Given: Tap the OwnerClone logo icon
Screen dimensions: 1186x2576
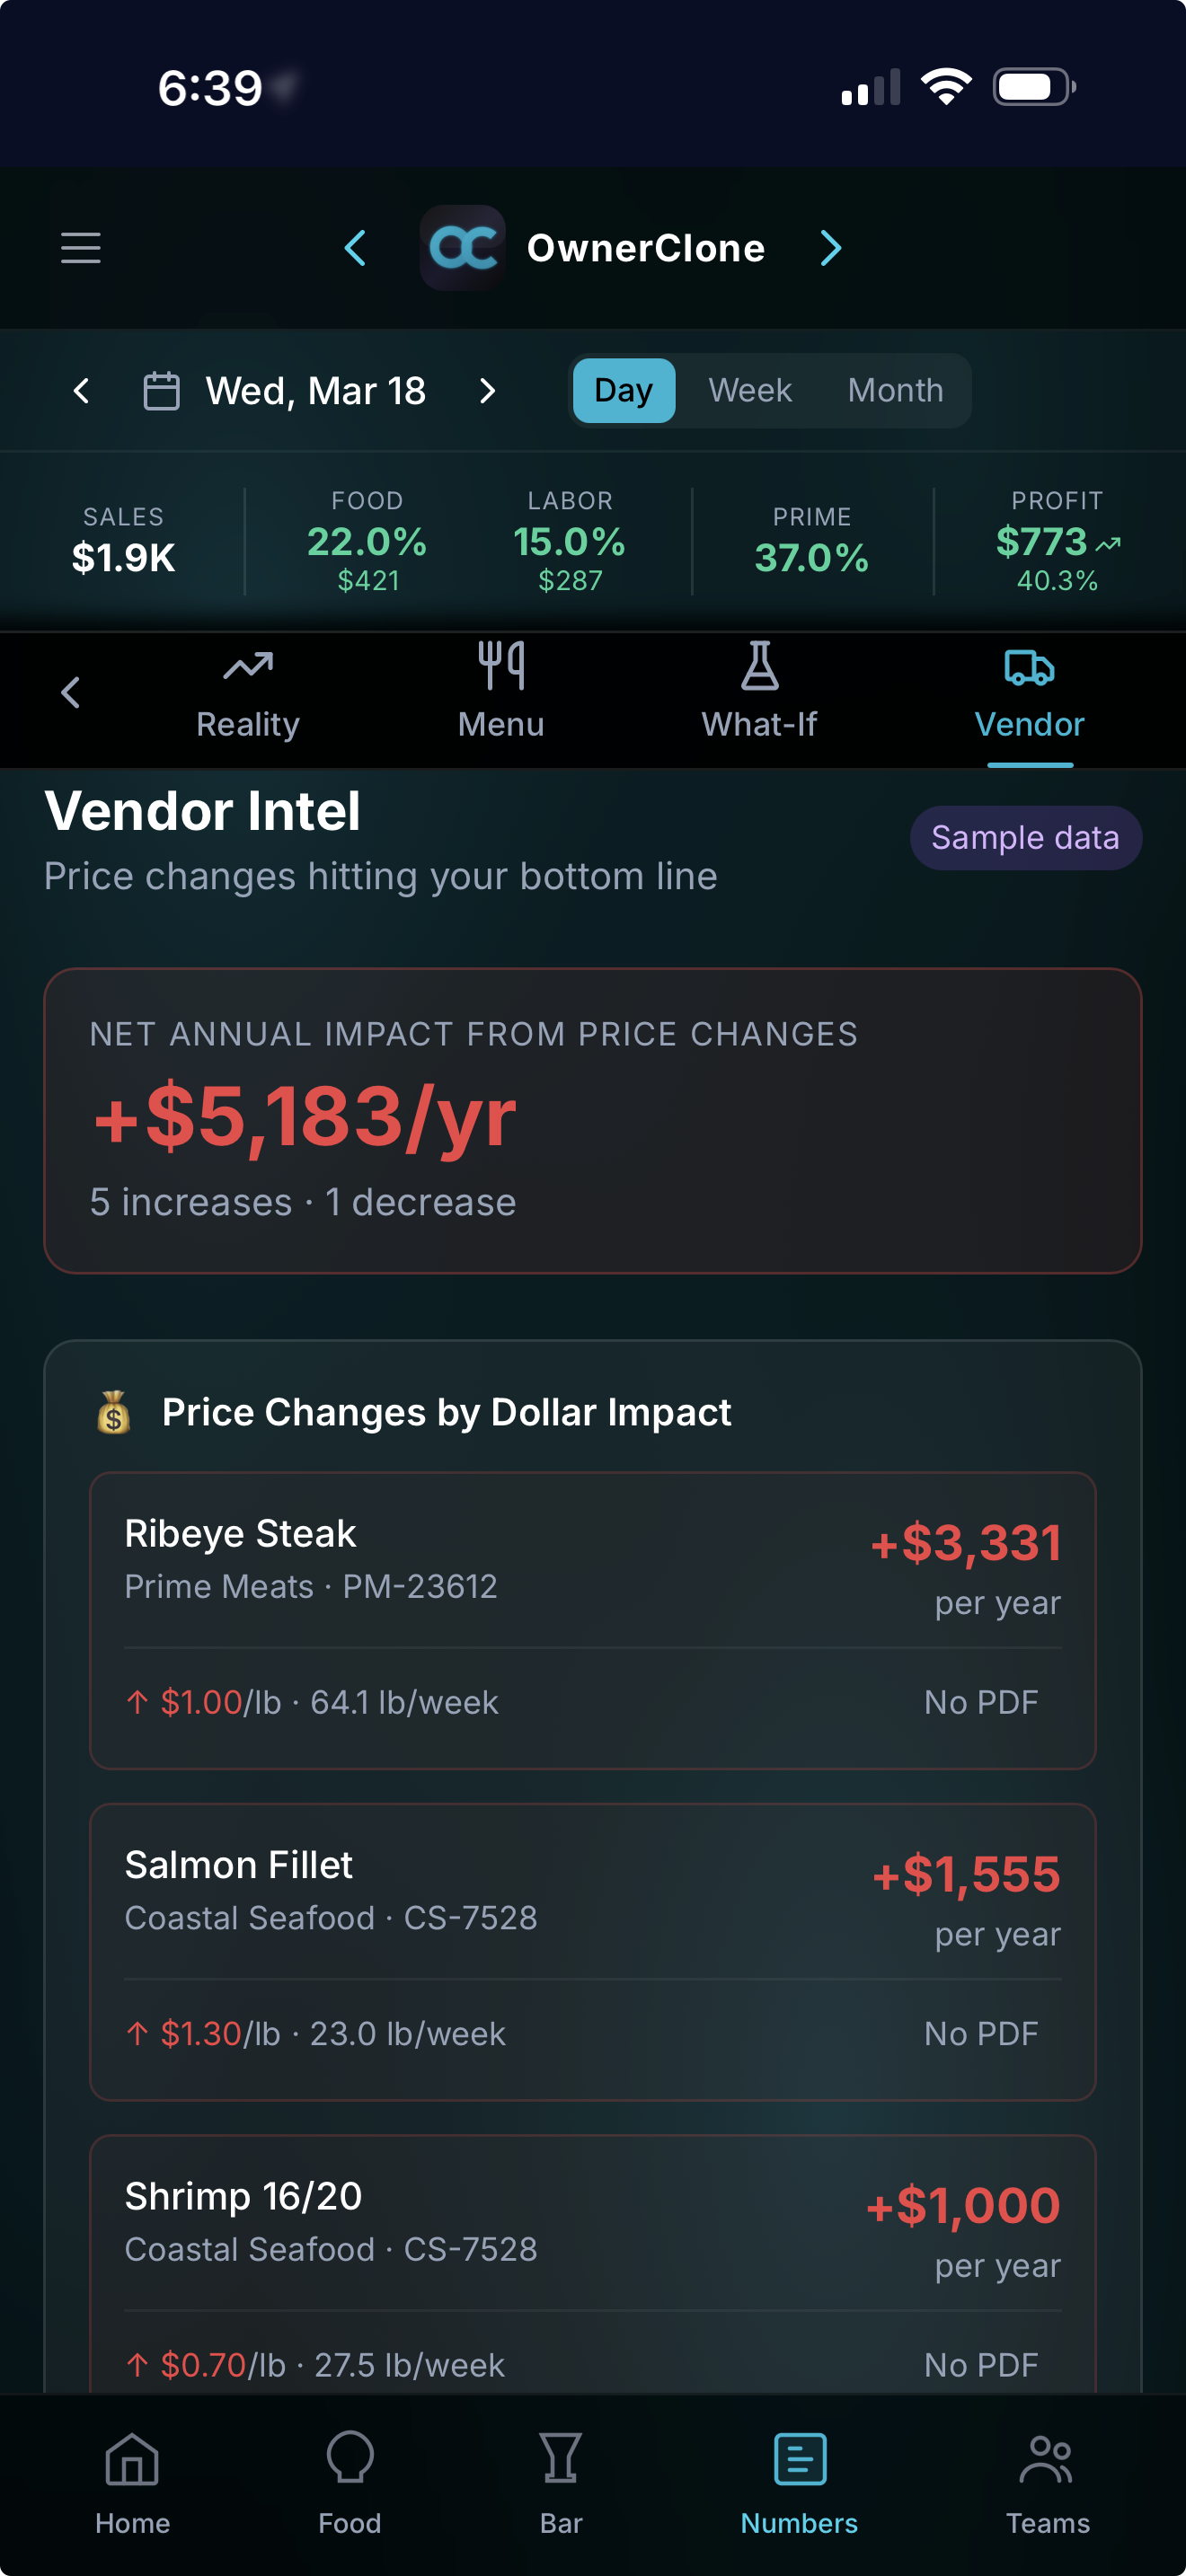Looking at the screenshot, I should tap(463, 248).
